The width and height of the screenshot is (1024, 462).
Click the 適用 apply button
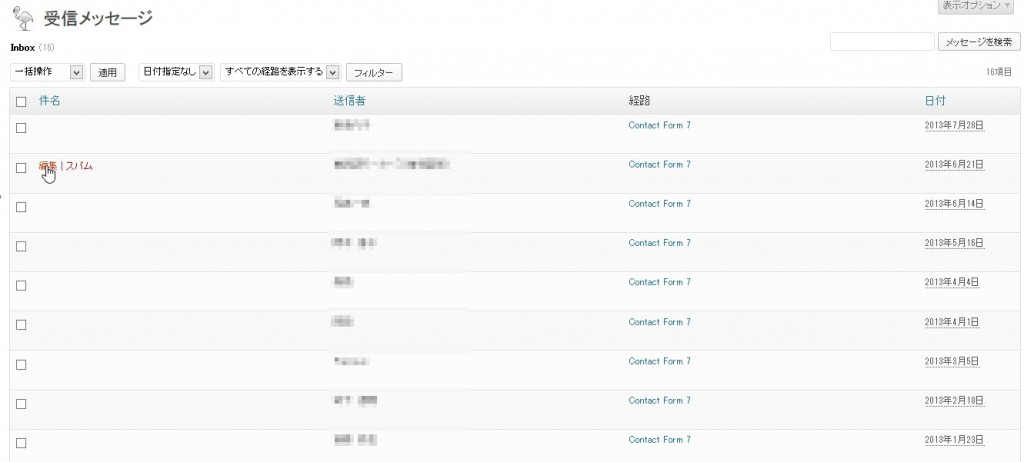[x=107, y=72]
